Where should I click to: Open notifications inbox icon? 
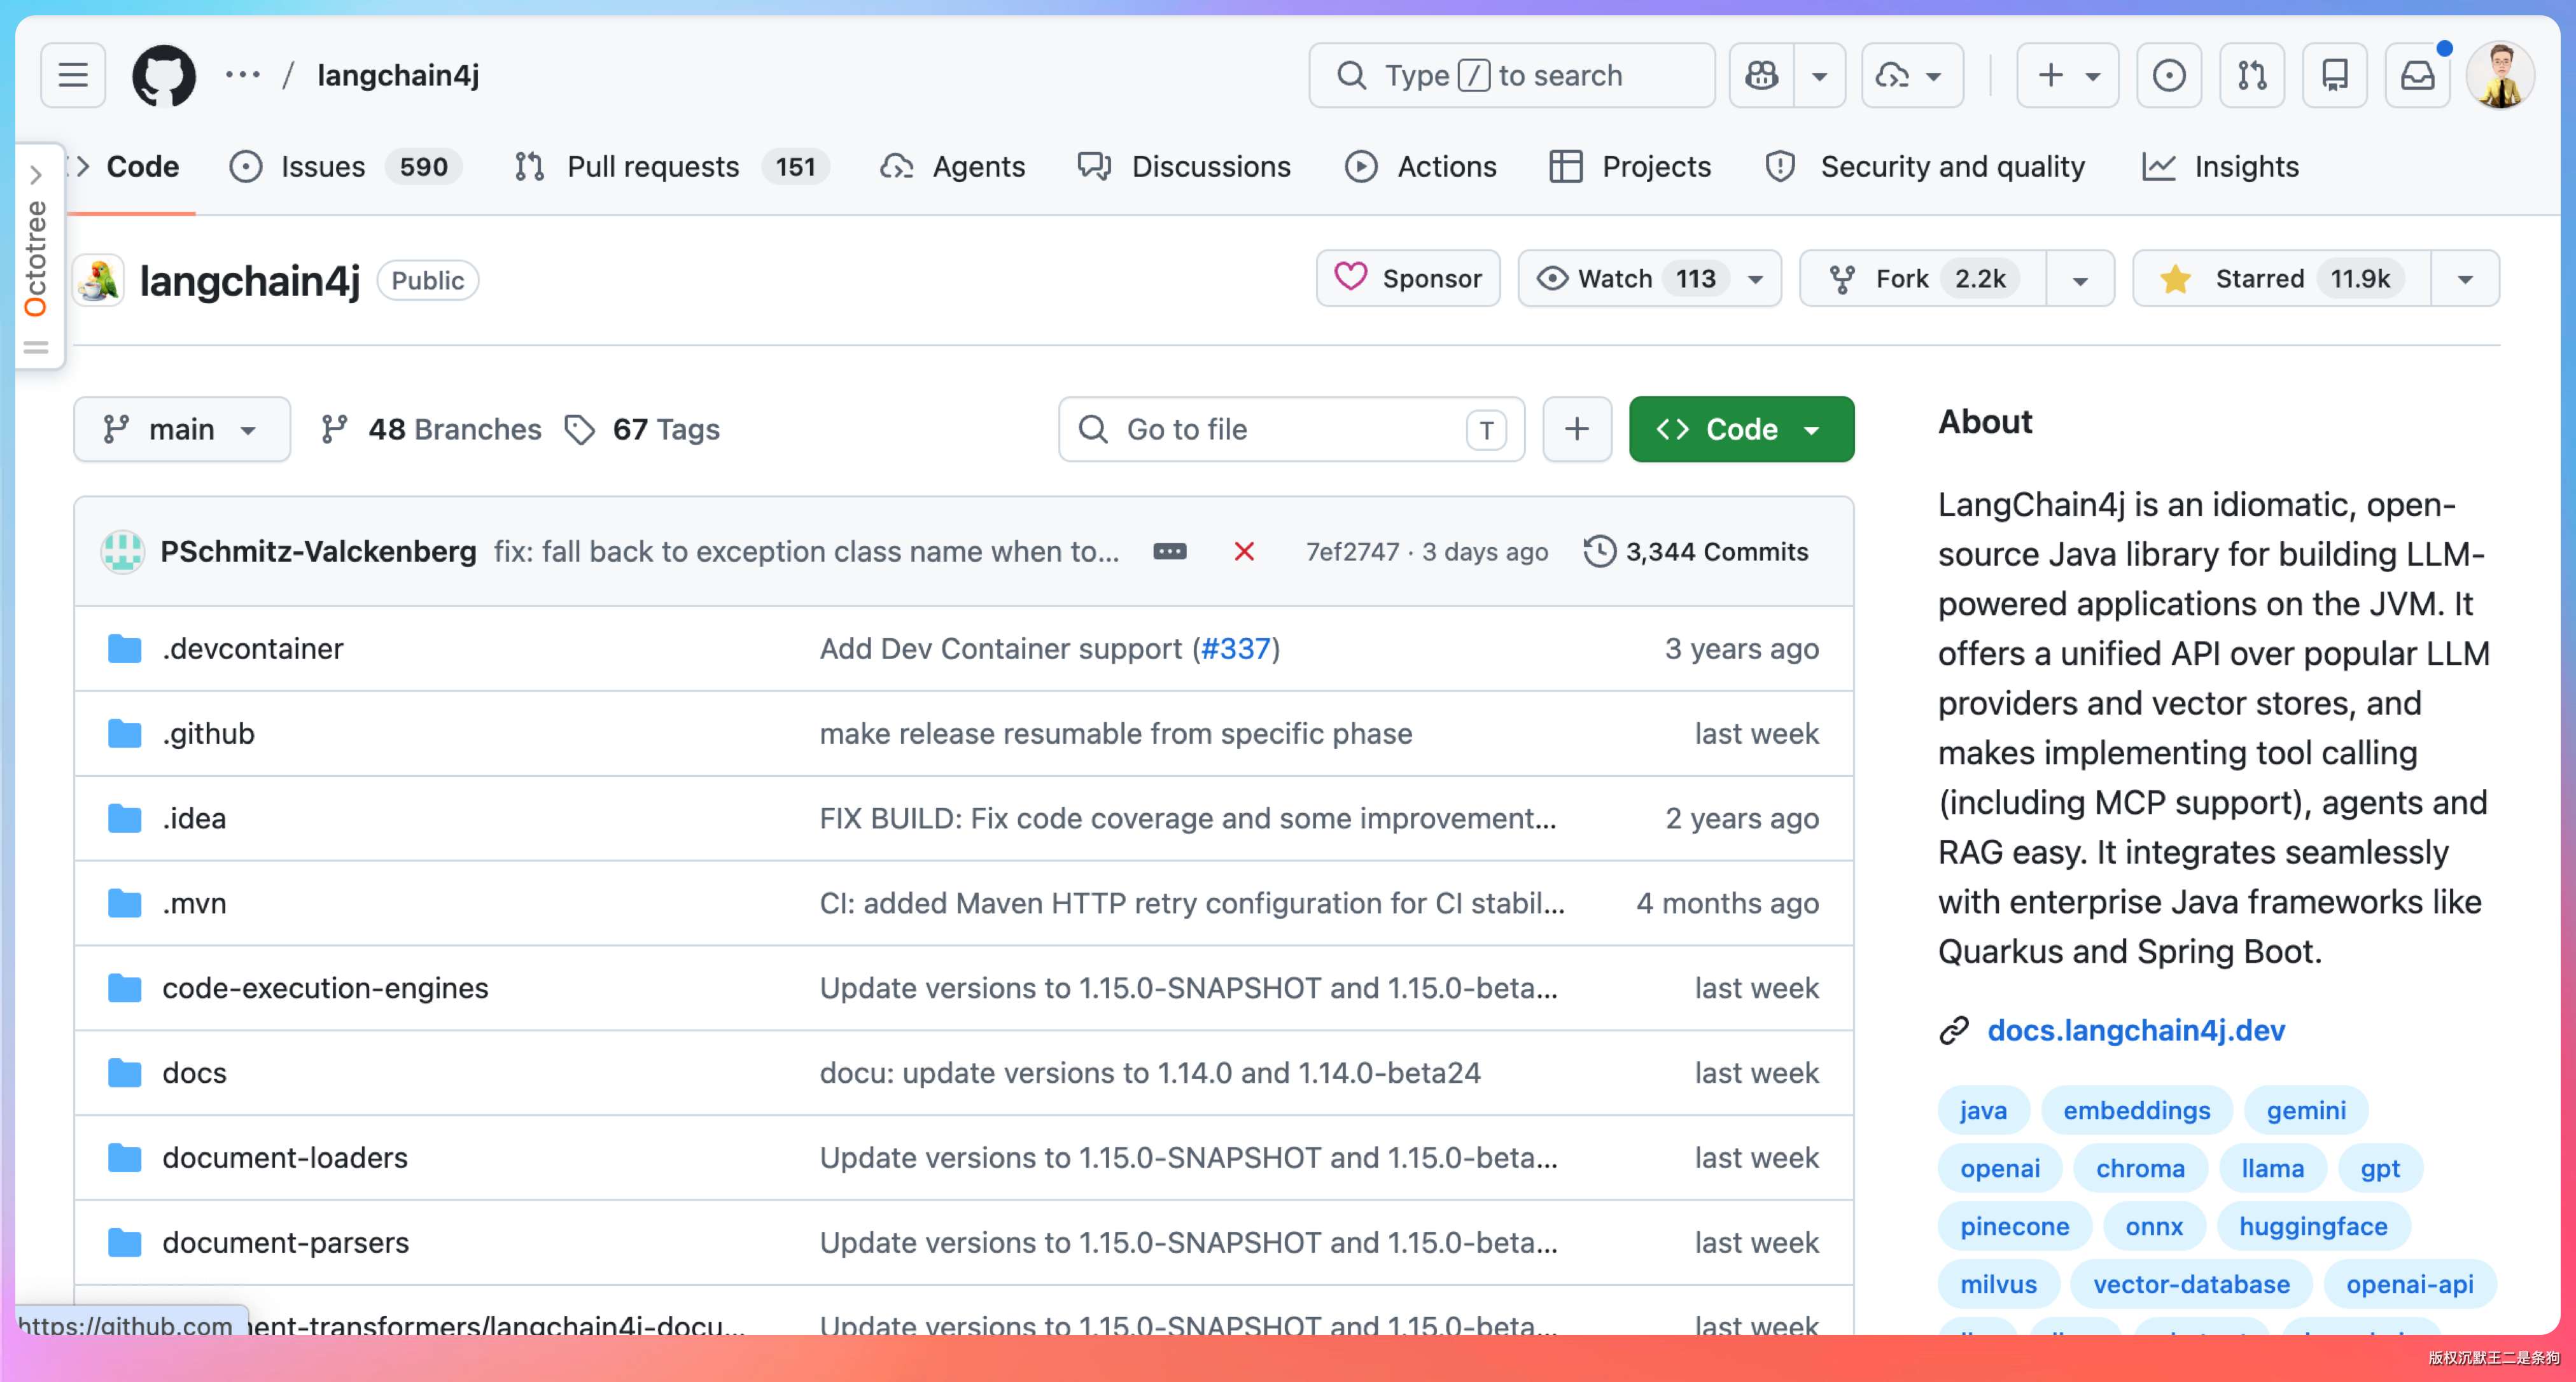pos(2417,75)
